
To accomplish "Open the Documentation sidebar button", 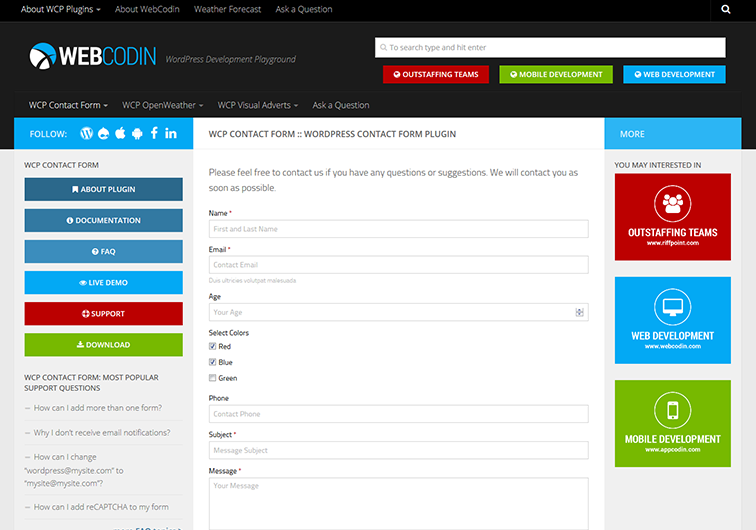I will click(104, 220).
